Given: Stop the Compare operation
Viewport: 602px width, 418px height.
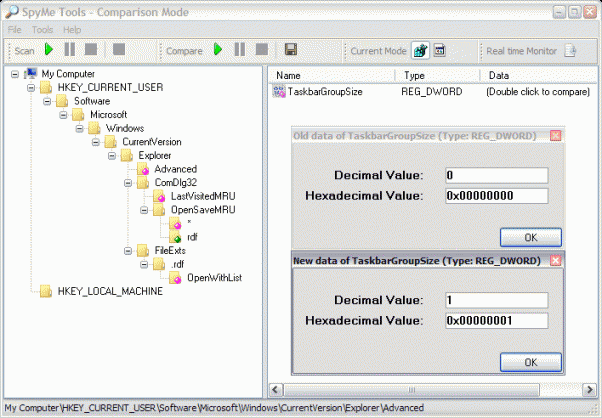Looking at the screenshot, I should [262, 50].
